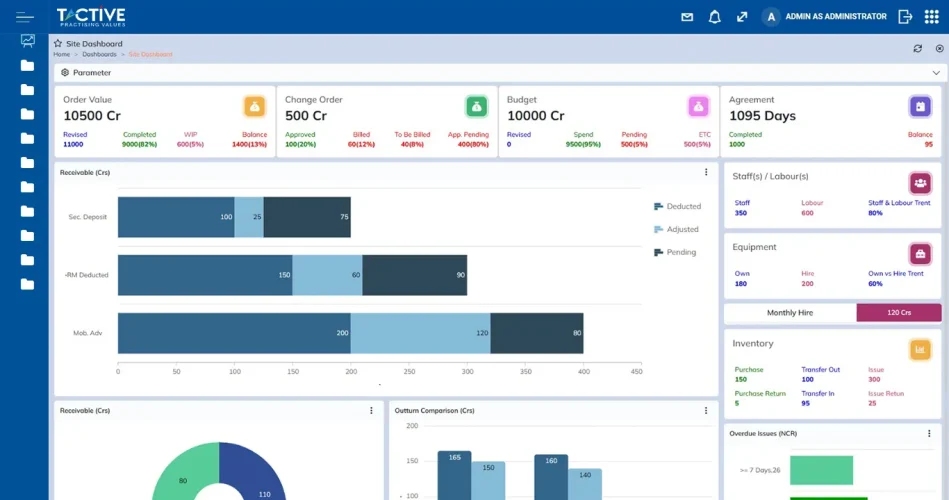Click the Staff & Labour Trent '80%' value
This screenshot has height=500, width=949.
(875, 213)
